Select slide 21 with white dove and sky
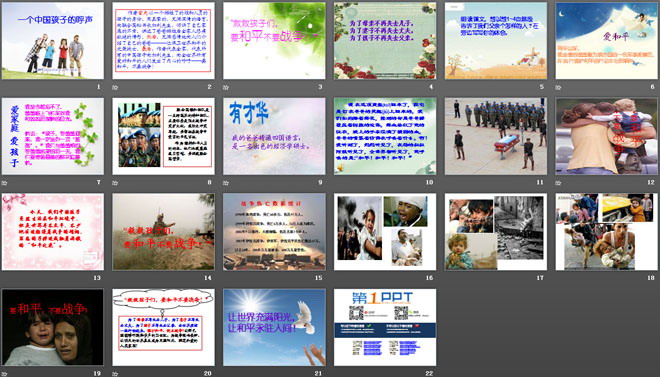This screenshot has height=377, width=660. pyautogui.click(x=274, y=327)
